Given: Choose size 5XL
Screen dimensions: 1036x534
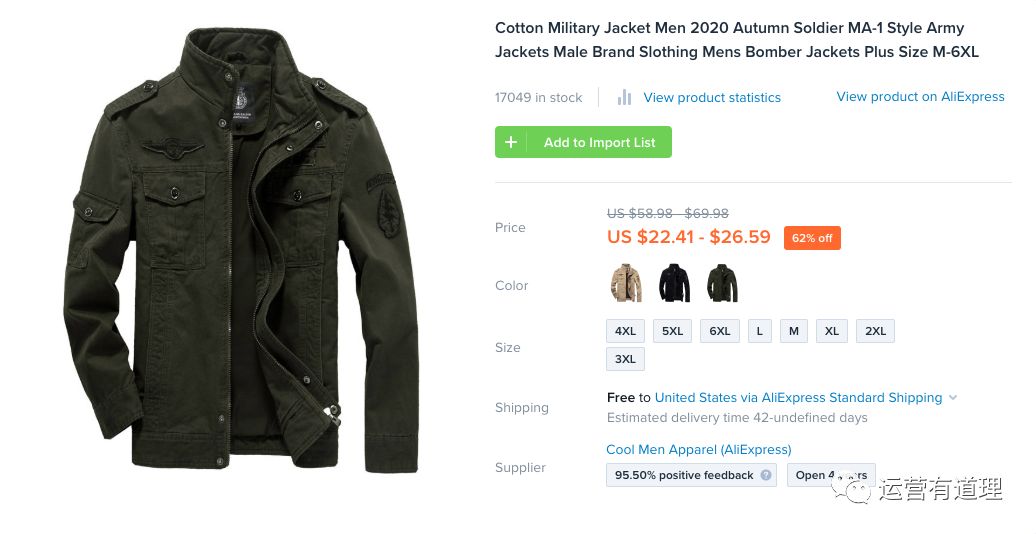Looking at the screenshot, I should pos(673,331).
